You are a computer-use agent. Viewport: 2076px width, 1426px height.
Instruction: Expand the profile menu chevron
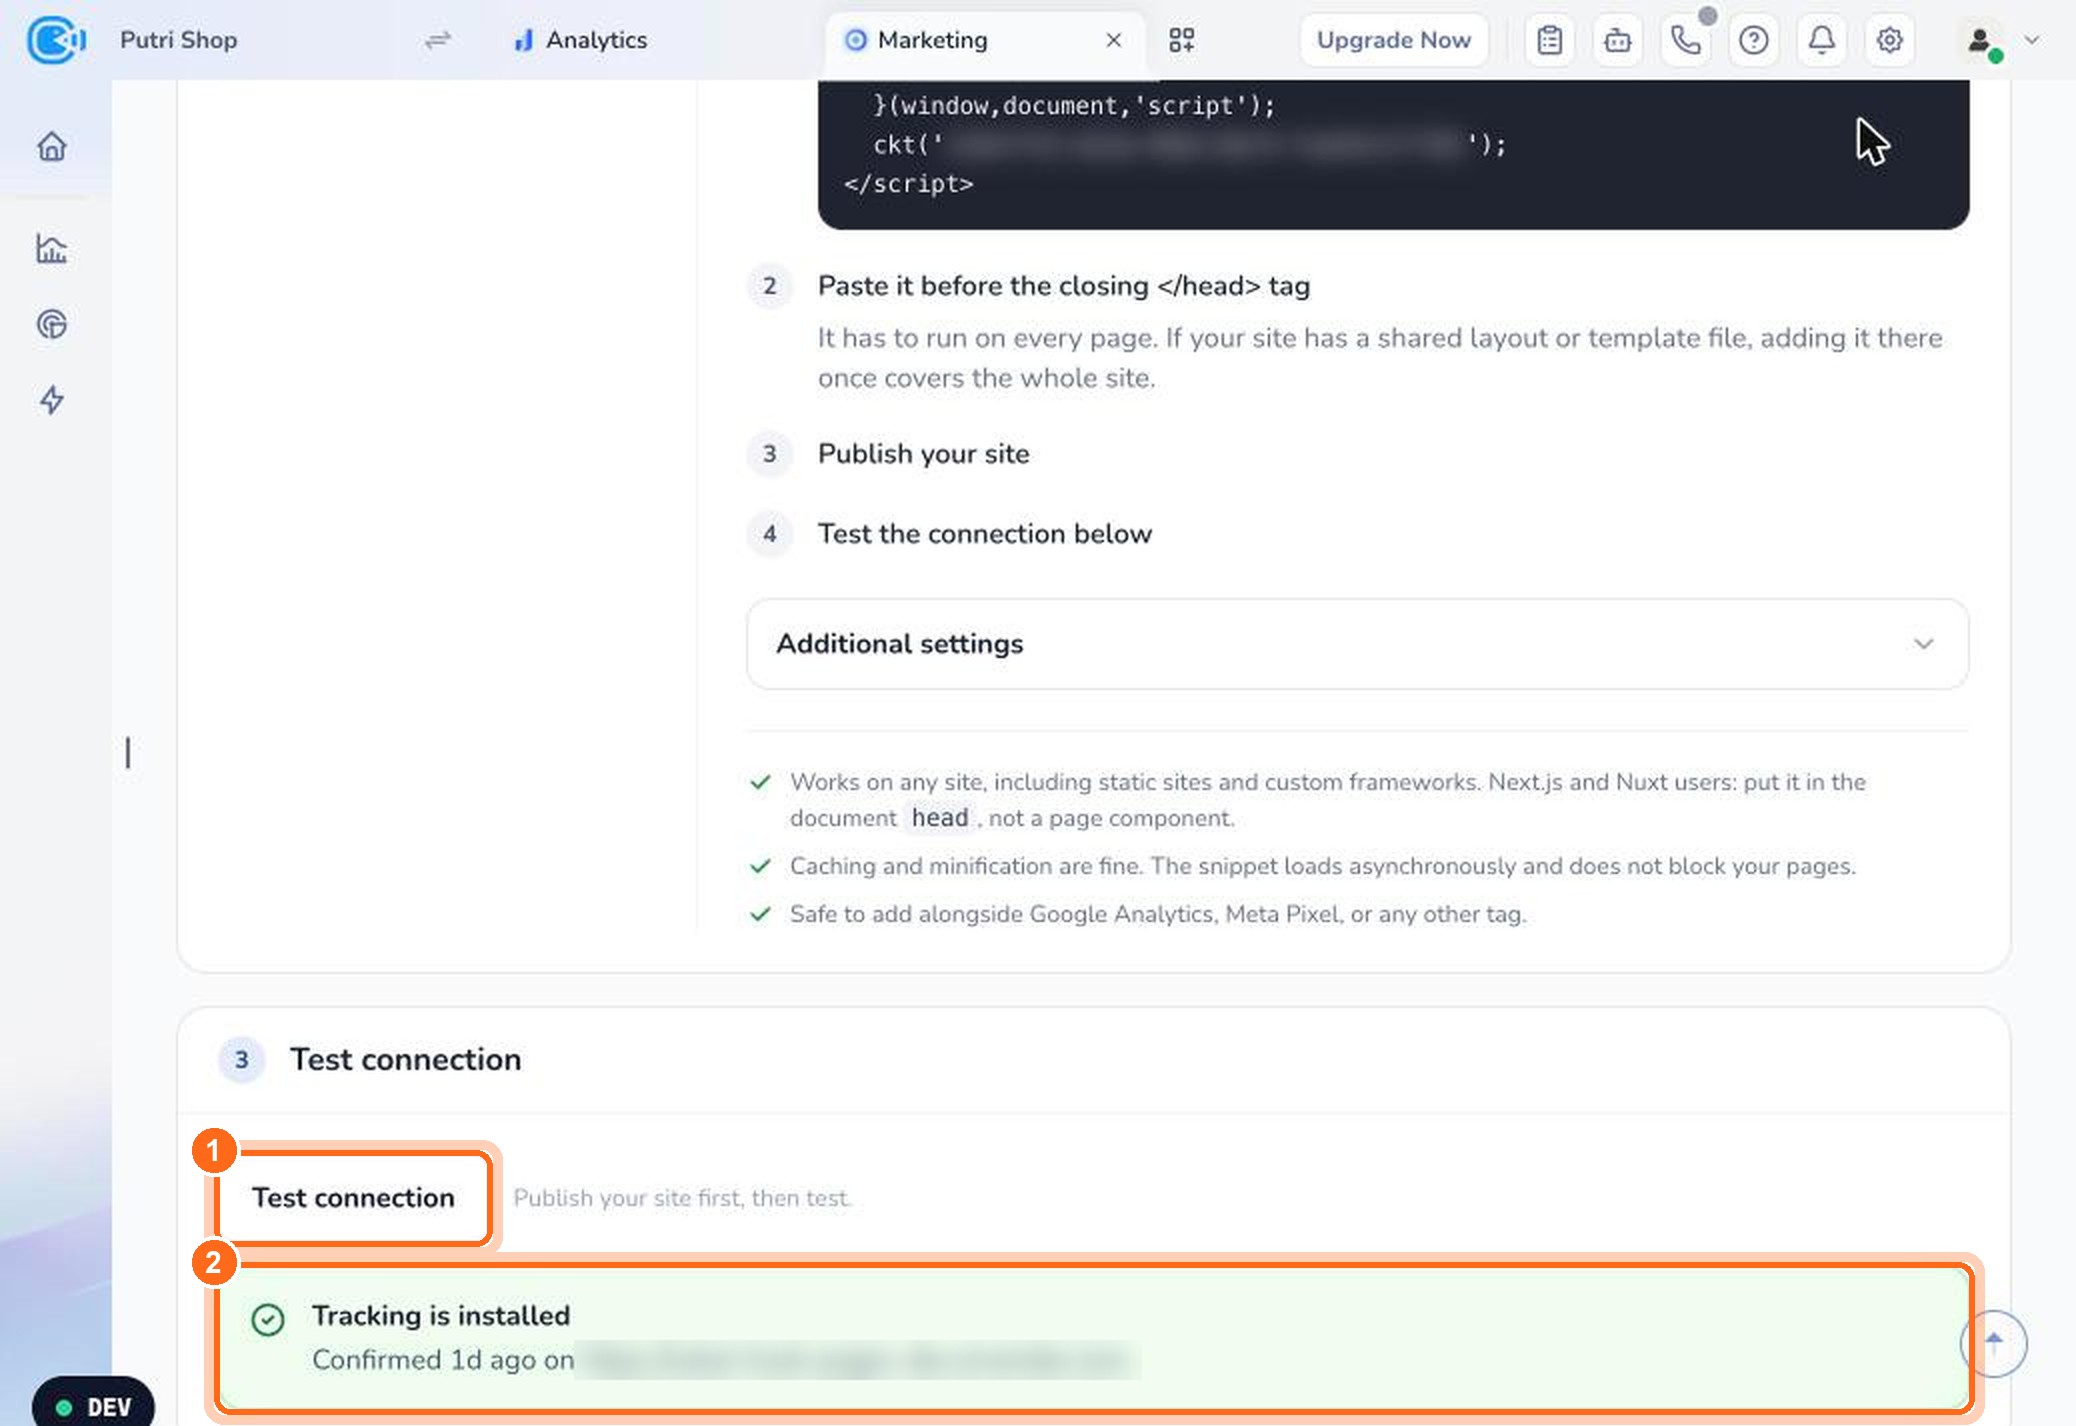[x=2032, y=40]
